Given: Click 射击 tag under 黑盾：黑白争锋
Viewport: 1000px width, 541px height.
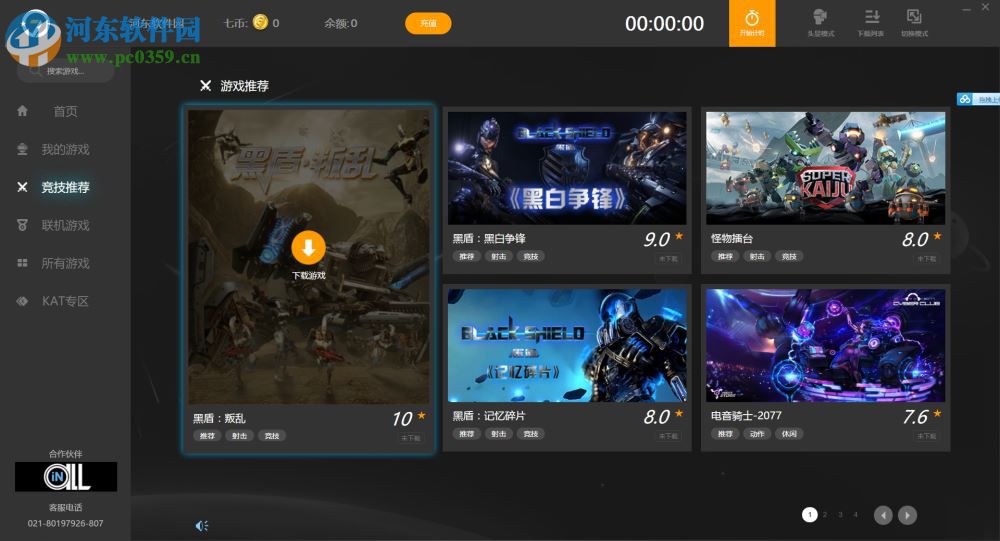Looking at the screenshot, I should [499, 256].
